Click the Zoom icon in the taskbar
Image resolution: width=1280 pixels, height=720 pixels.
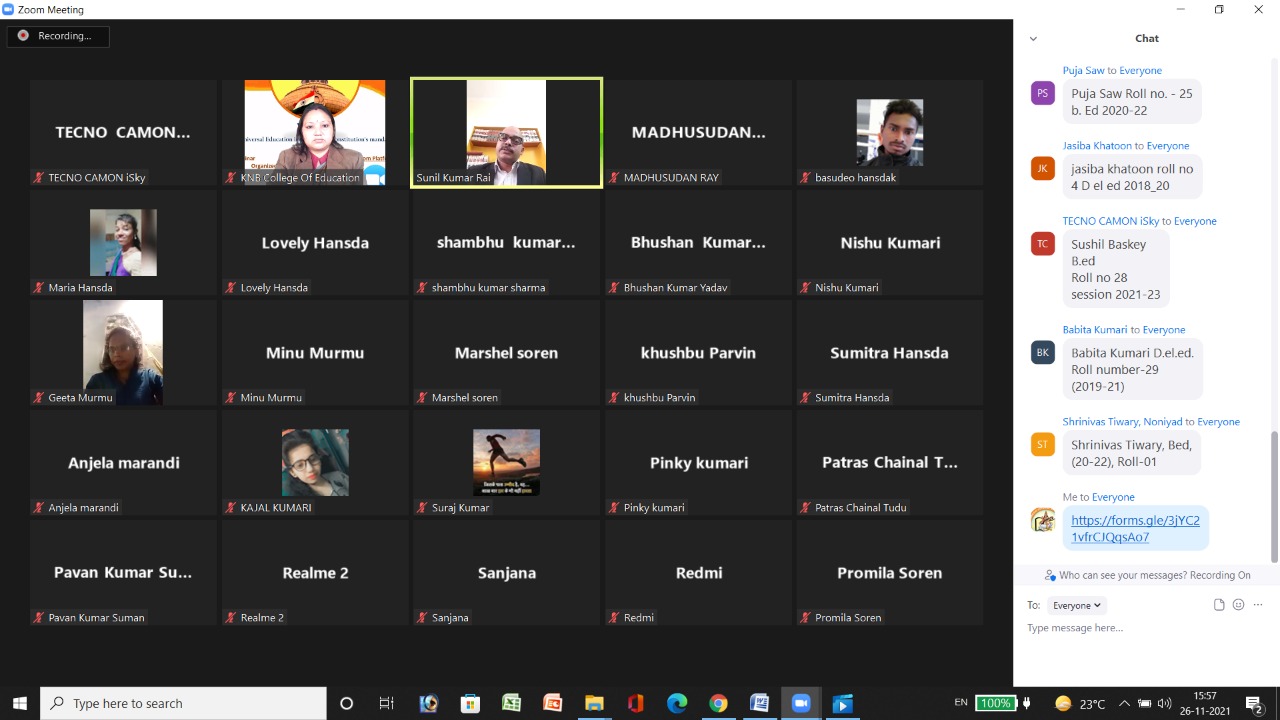coord(800,703)
